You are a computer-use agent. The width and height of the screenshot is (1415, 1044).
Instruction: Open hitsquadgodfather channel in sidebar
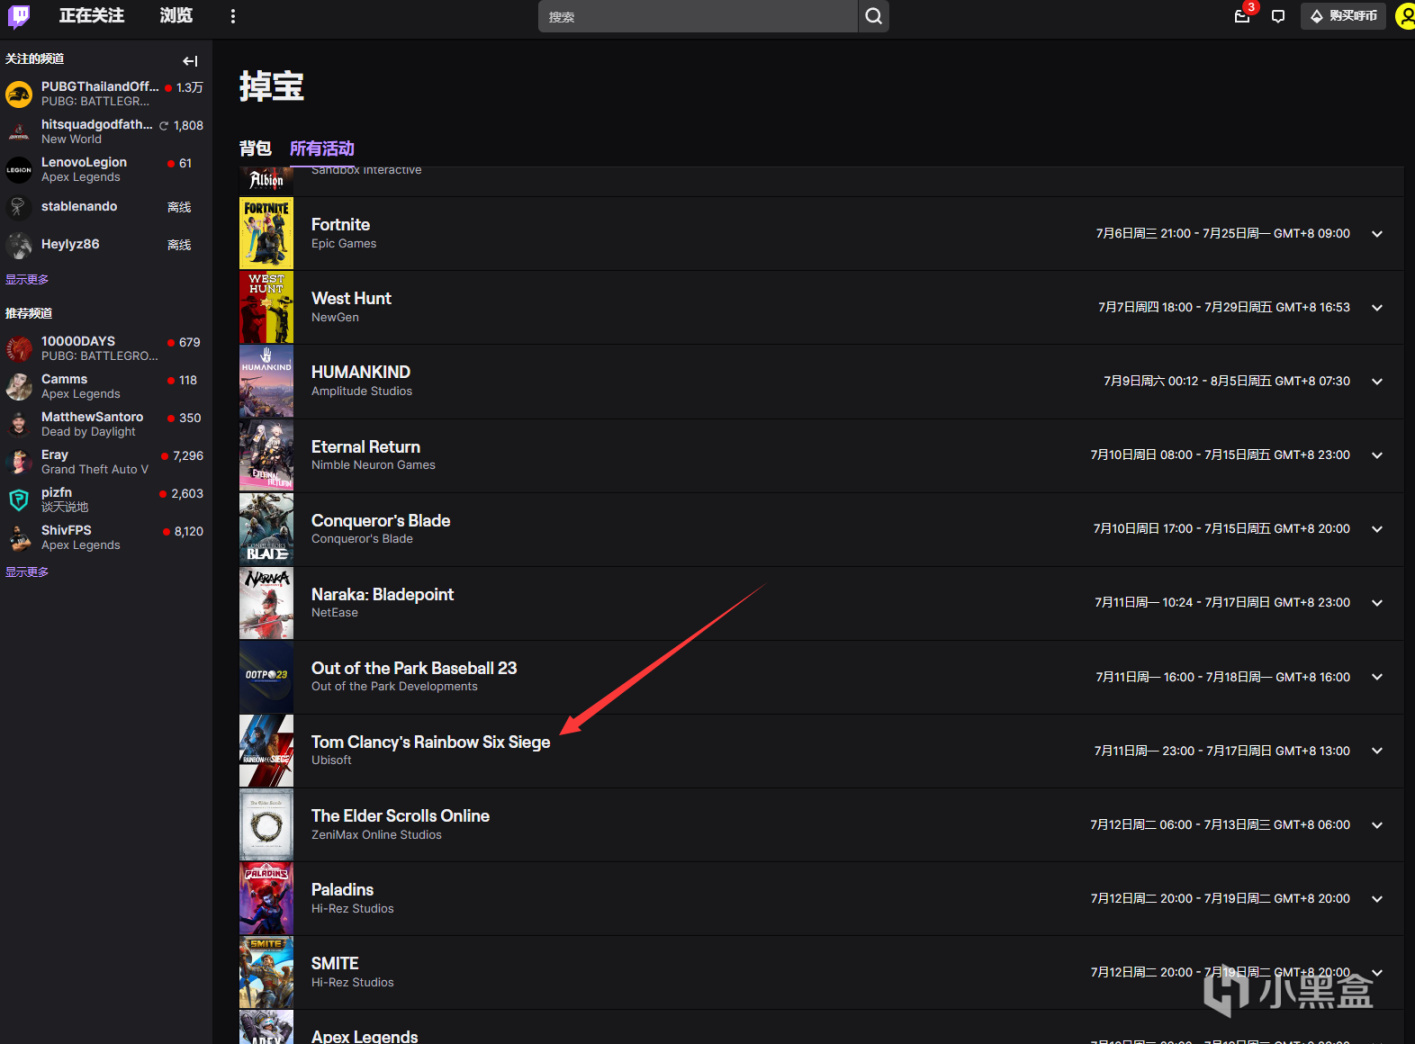[106, 131]
